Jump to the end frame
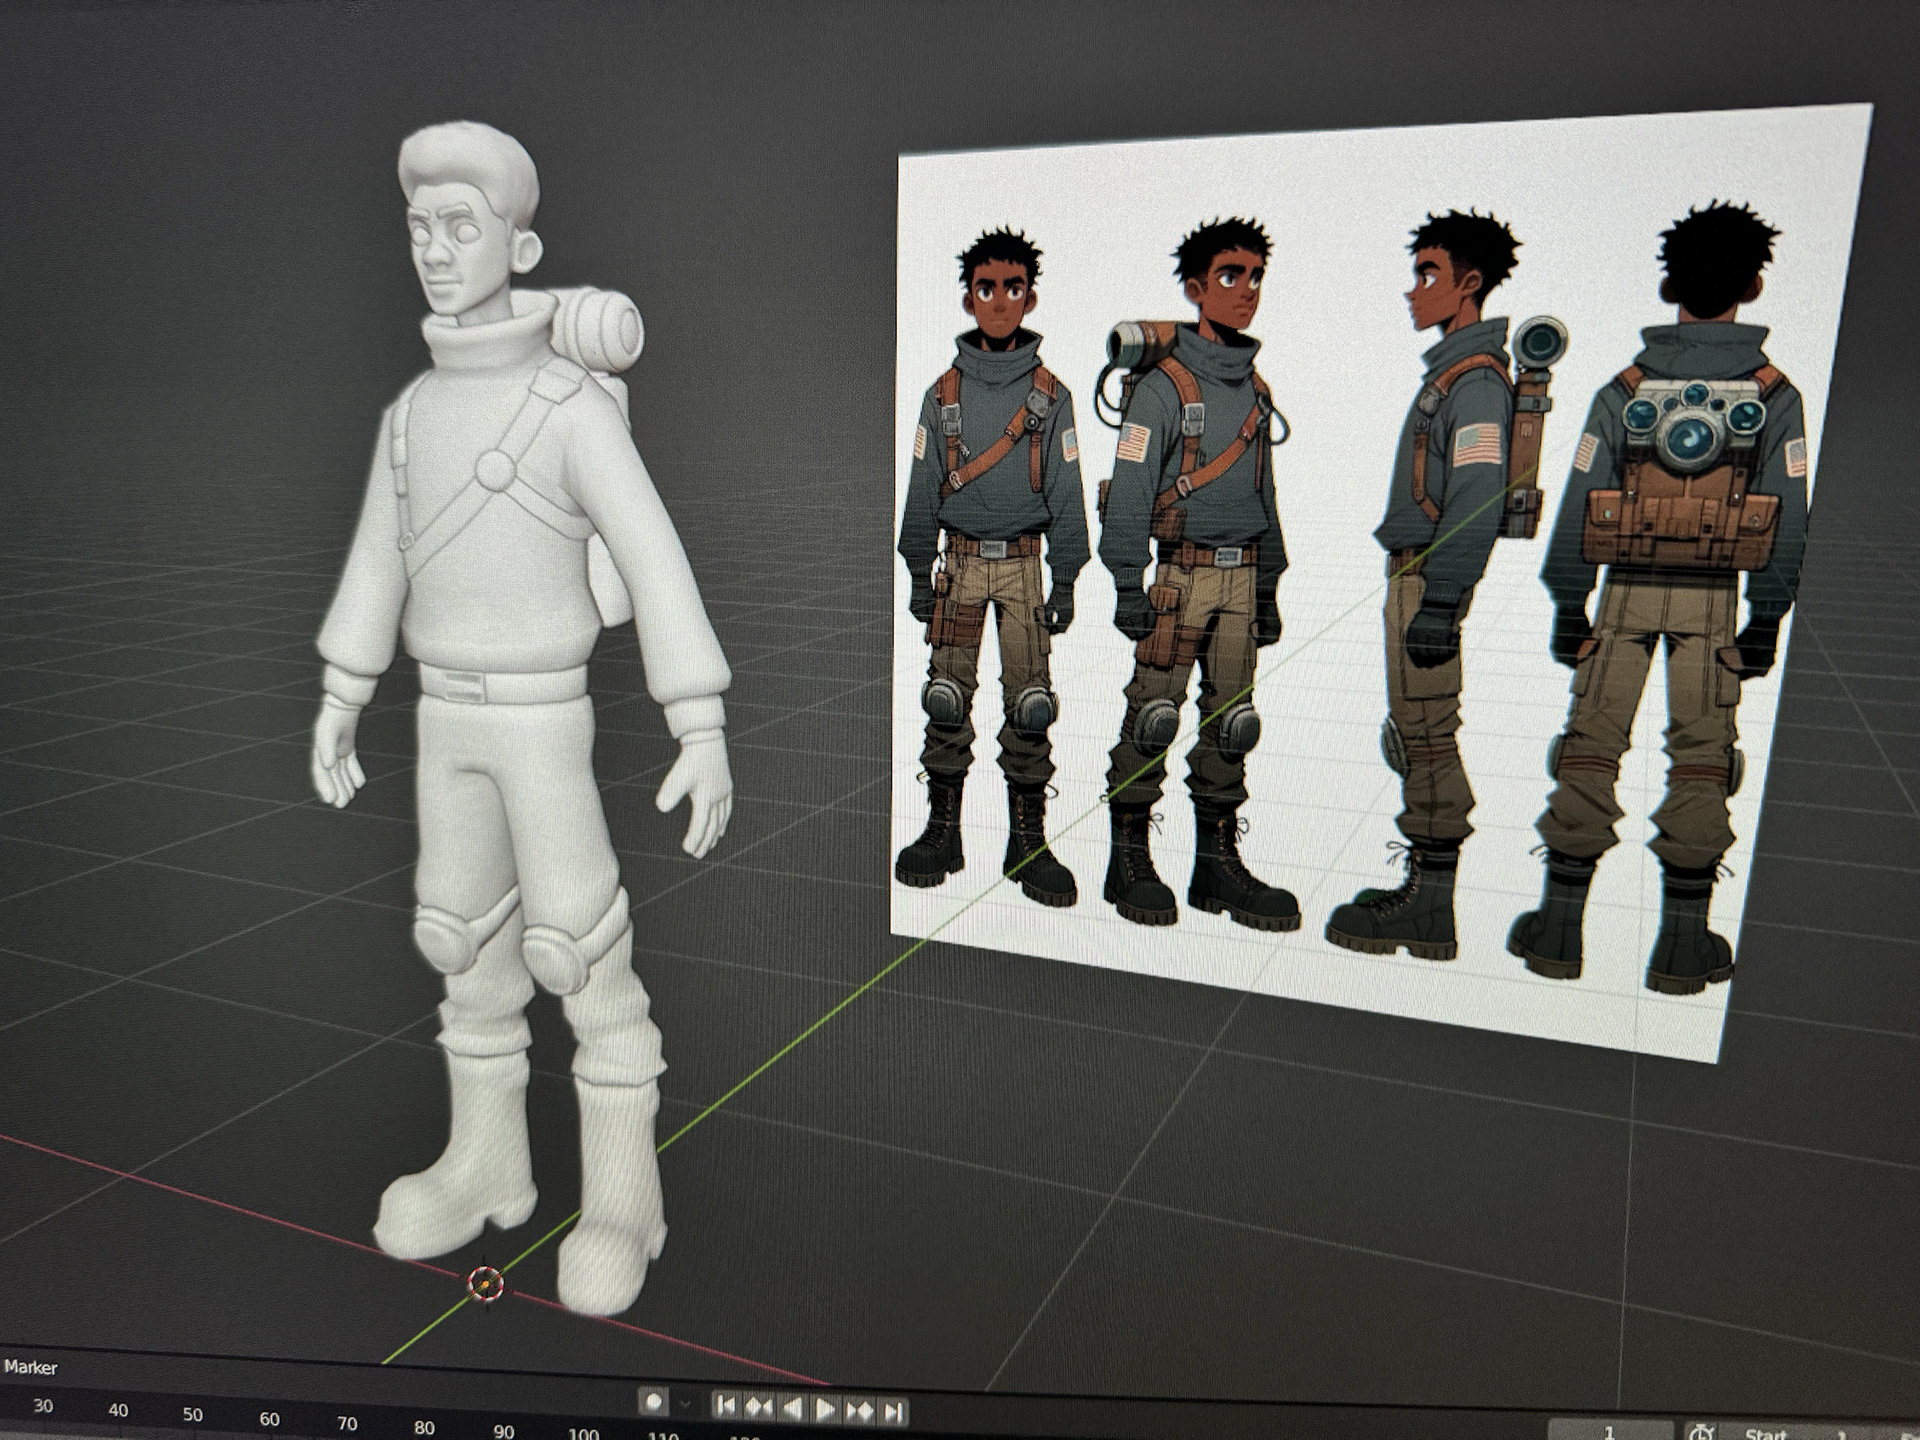Screen dimensions: 1920x1440 (893, 1412)
